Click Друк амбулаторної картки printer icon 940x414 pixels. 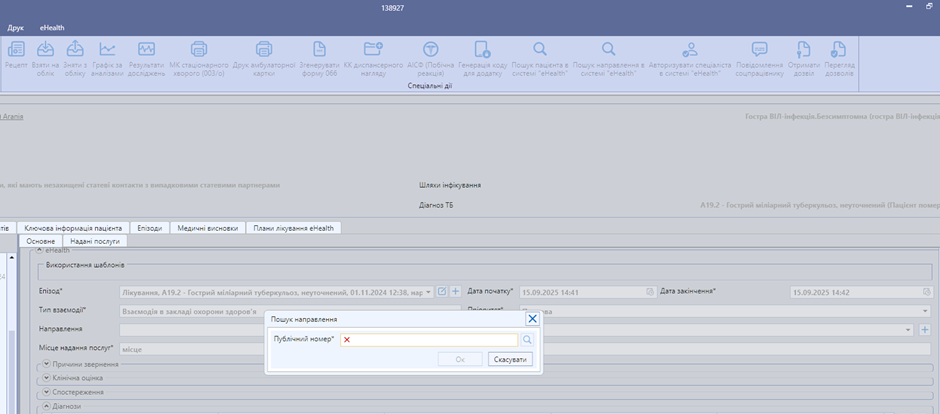pos(264,50)
